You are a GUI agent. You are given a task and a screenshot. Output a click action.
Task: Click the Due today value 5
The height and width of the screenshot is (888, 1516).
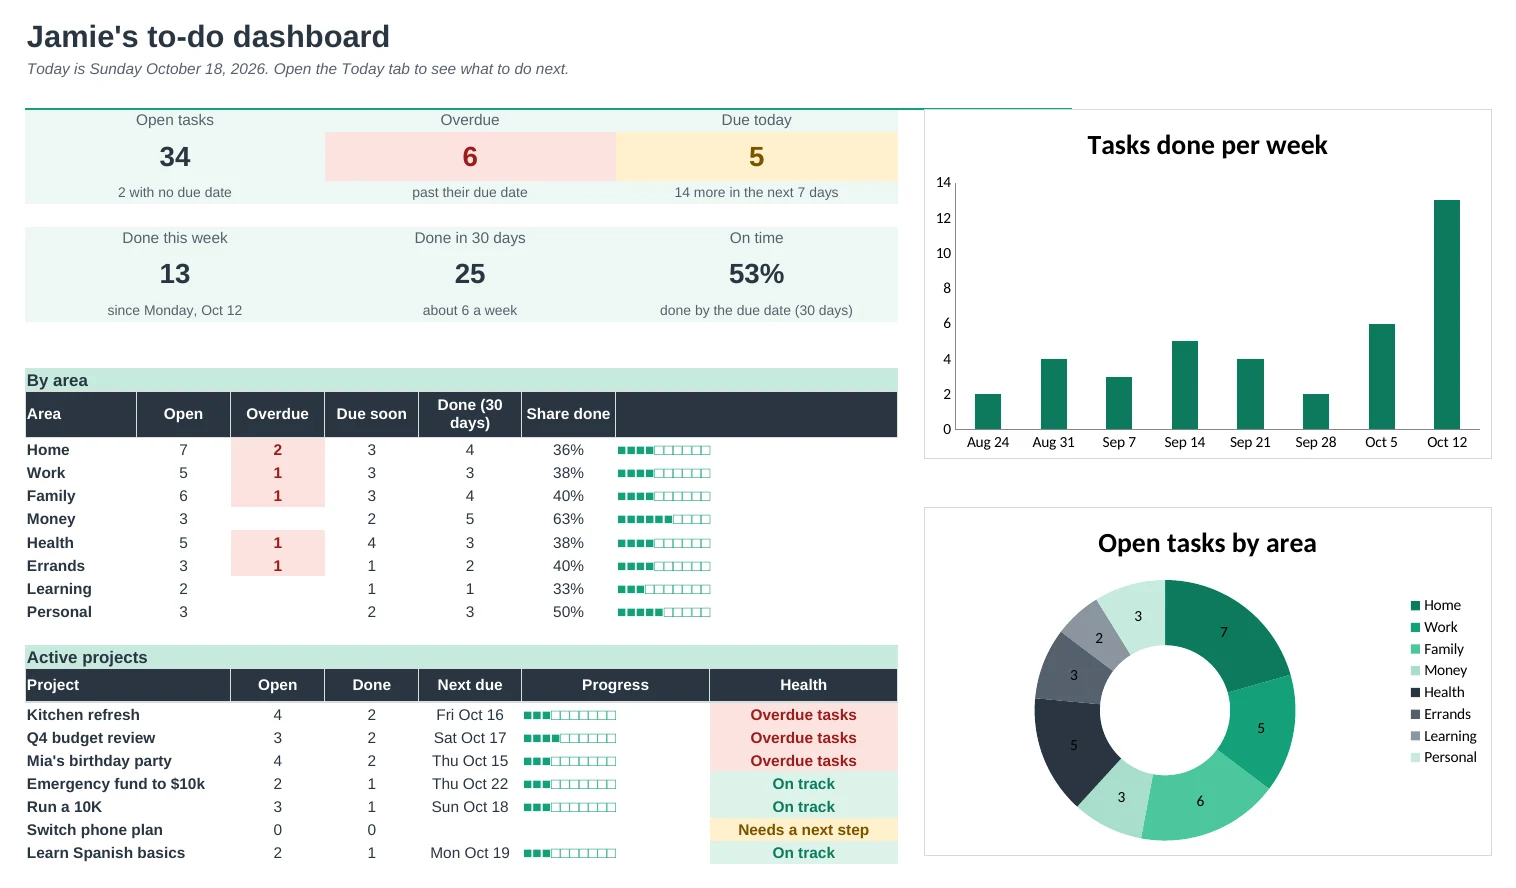[x=757, y=157]
